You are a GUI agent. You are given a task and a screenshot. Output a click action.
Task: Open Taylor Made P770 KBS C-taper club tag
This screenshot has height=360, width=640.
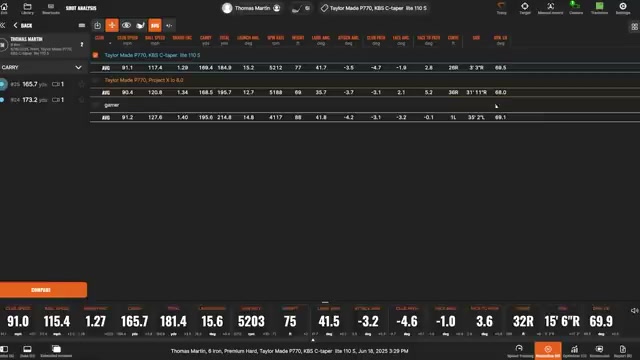point(374,8)
